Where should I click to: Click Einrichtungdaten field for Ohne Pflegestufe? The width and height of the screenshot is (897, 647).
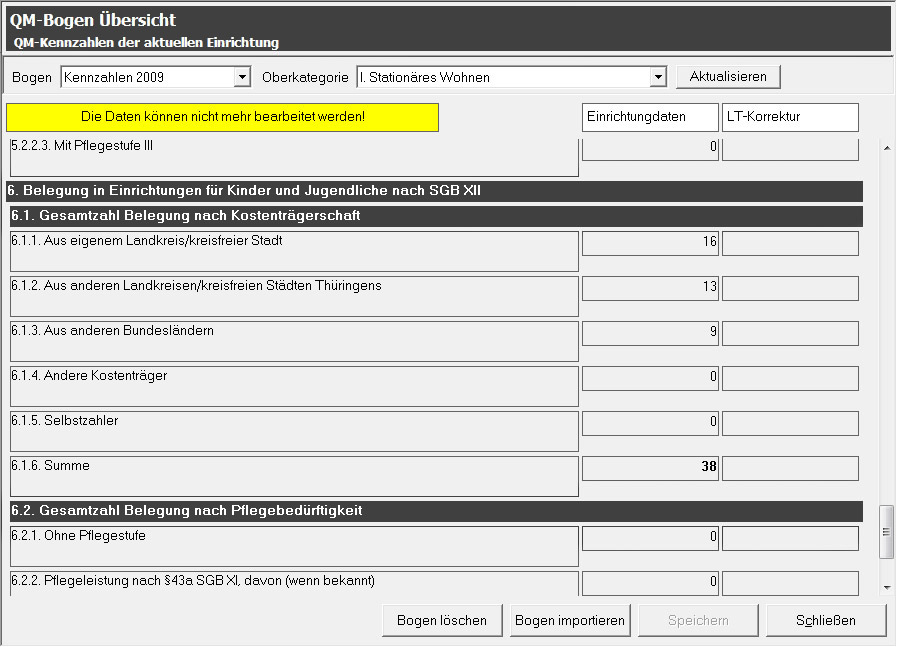coord(650,538)
